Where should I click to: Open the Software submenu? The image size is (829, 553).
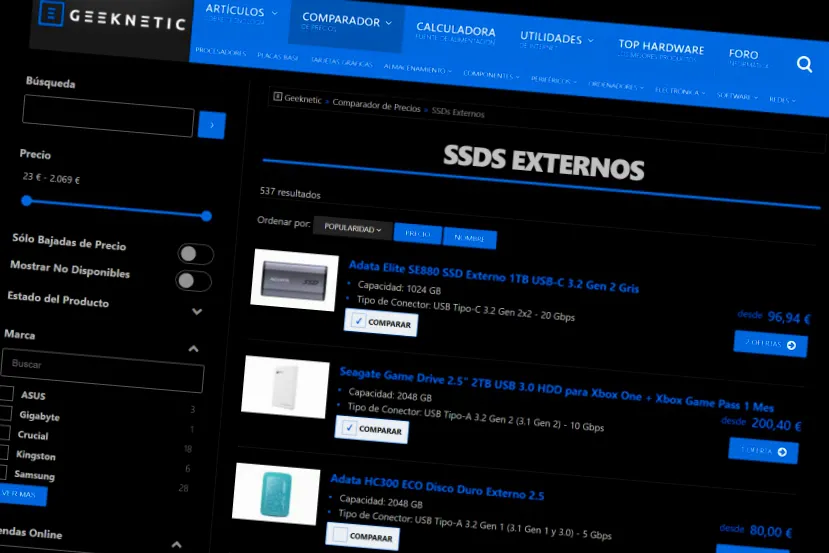click(737, 96)
